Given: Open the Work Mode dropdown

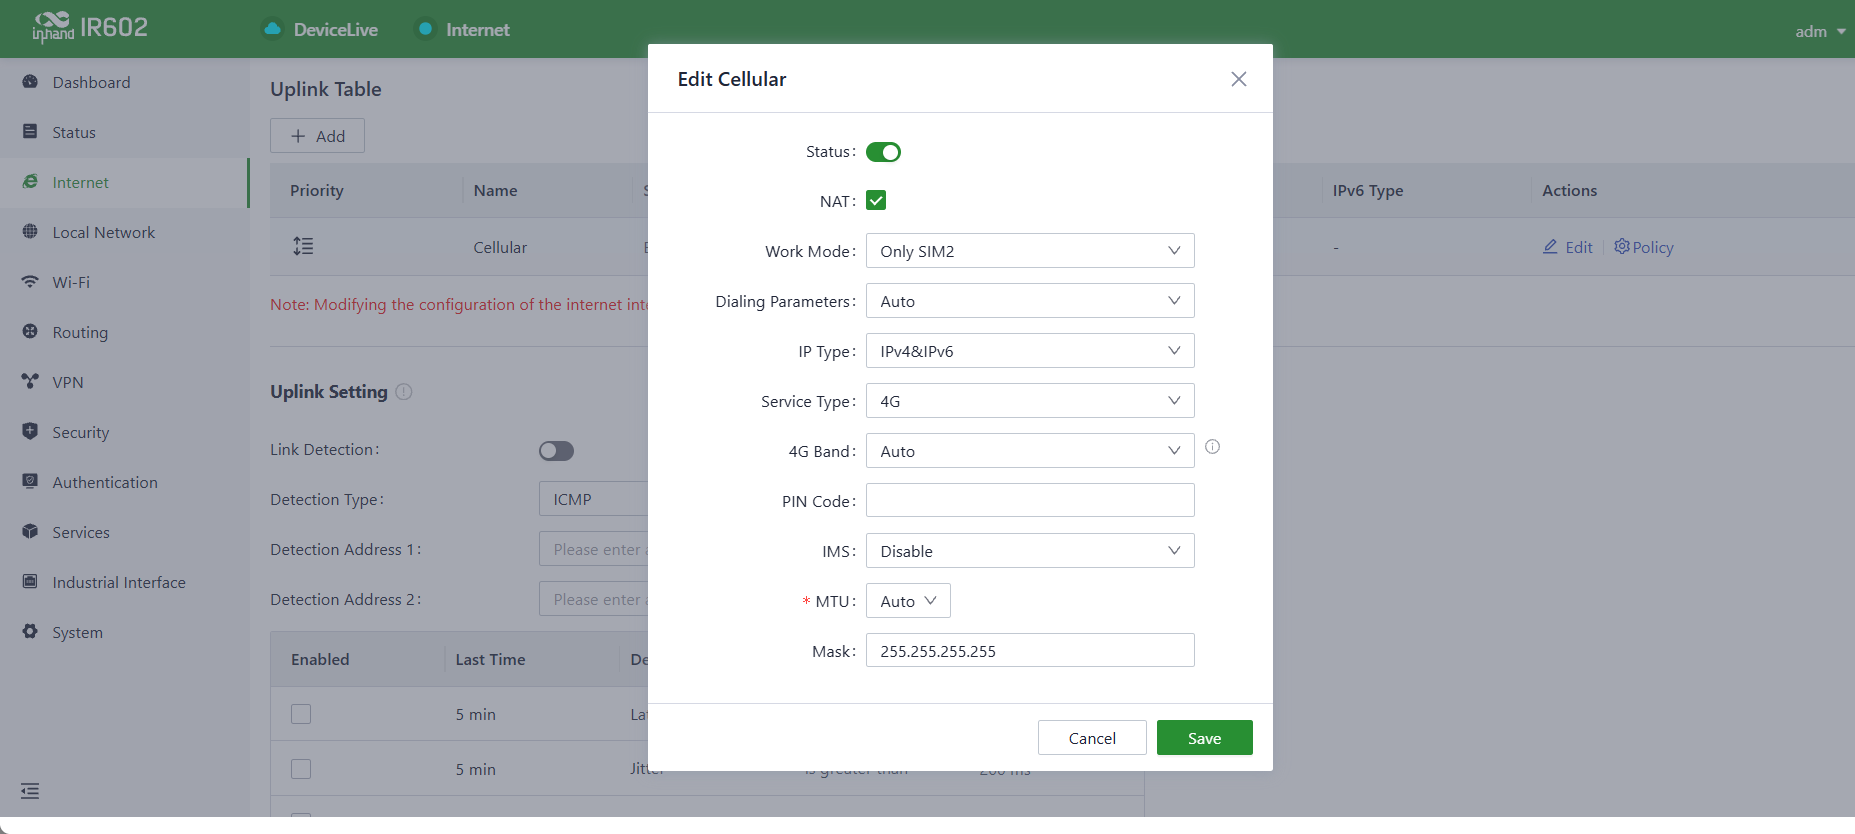Looking at the screenshot, I should (1030, 251).
